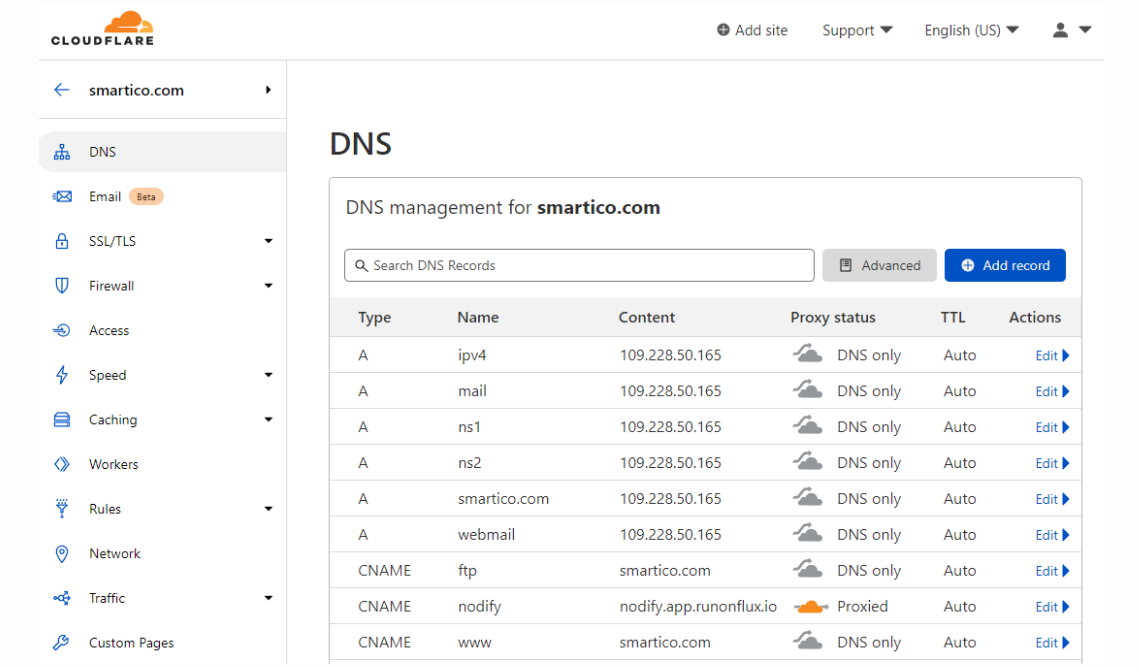Click the back arrow beside smartico.com

62,90
